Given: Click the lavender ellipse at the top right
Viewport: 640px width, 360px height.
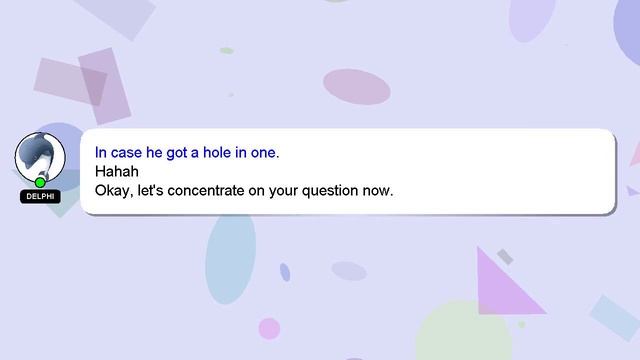Looking at the screenshot, I should 532,18.
